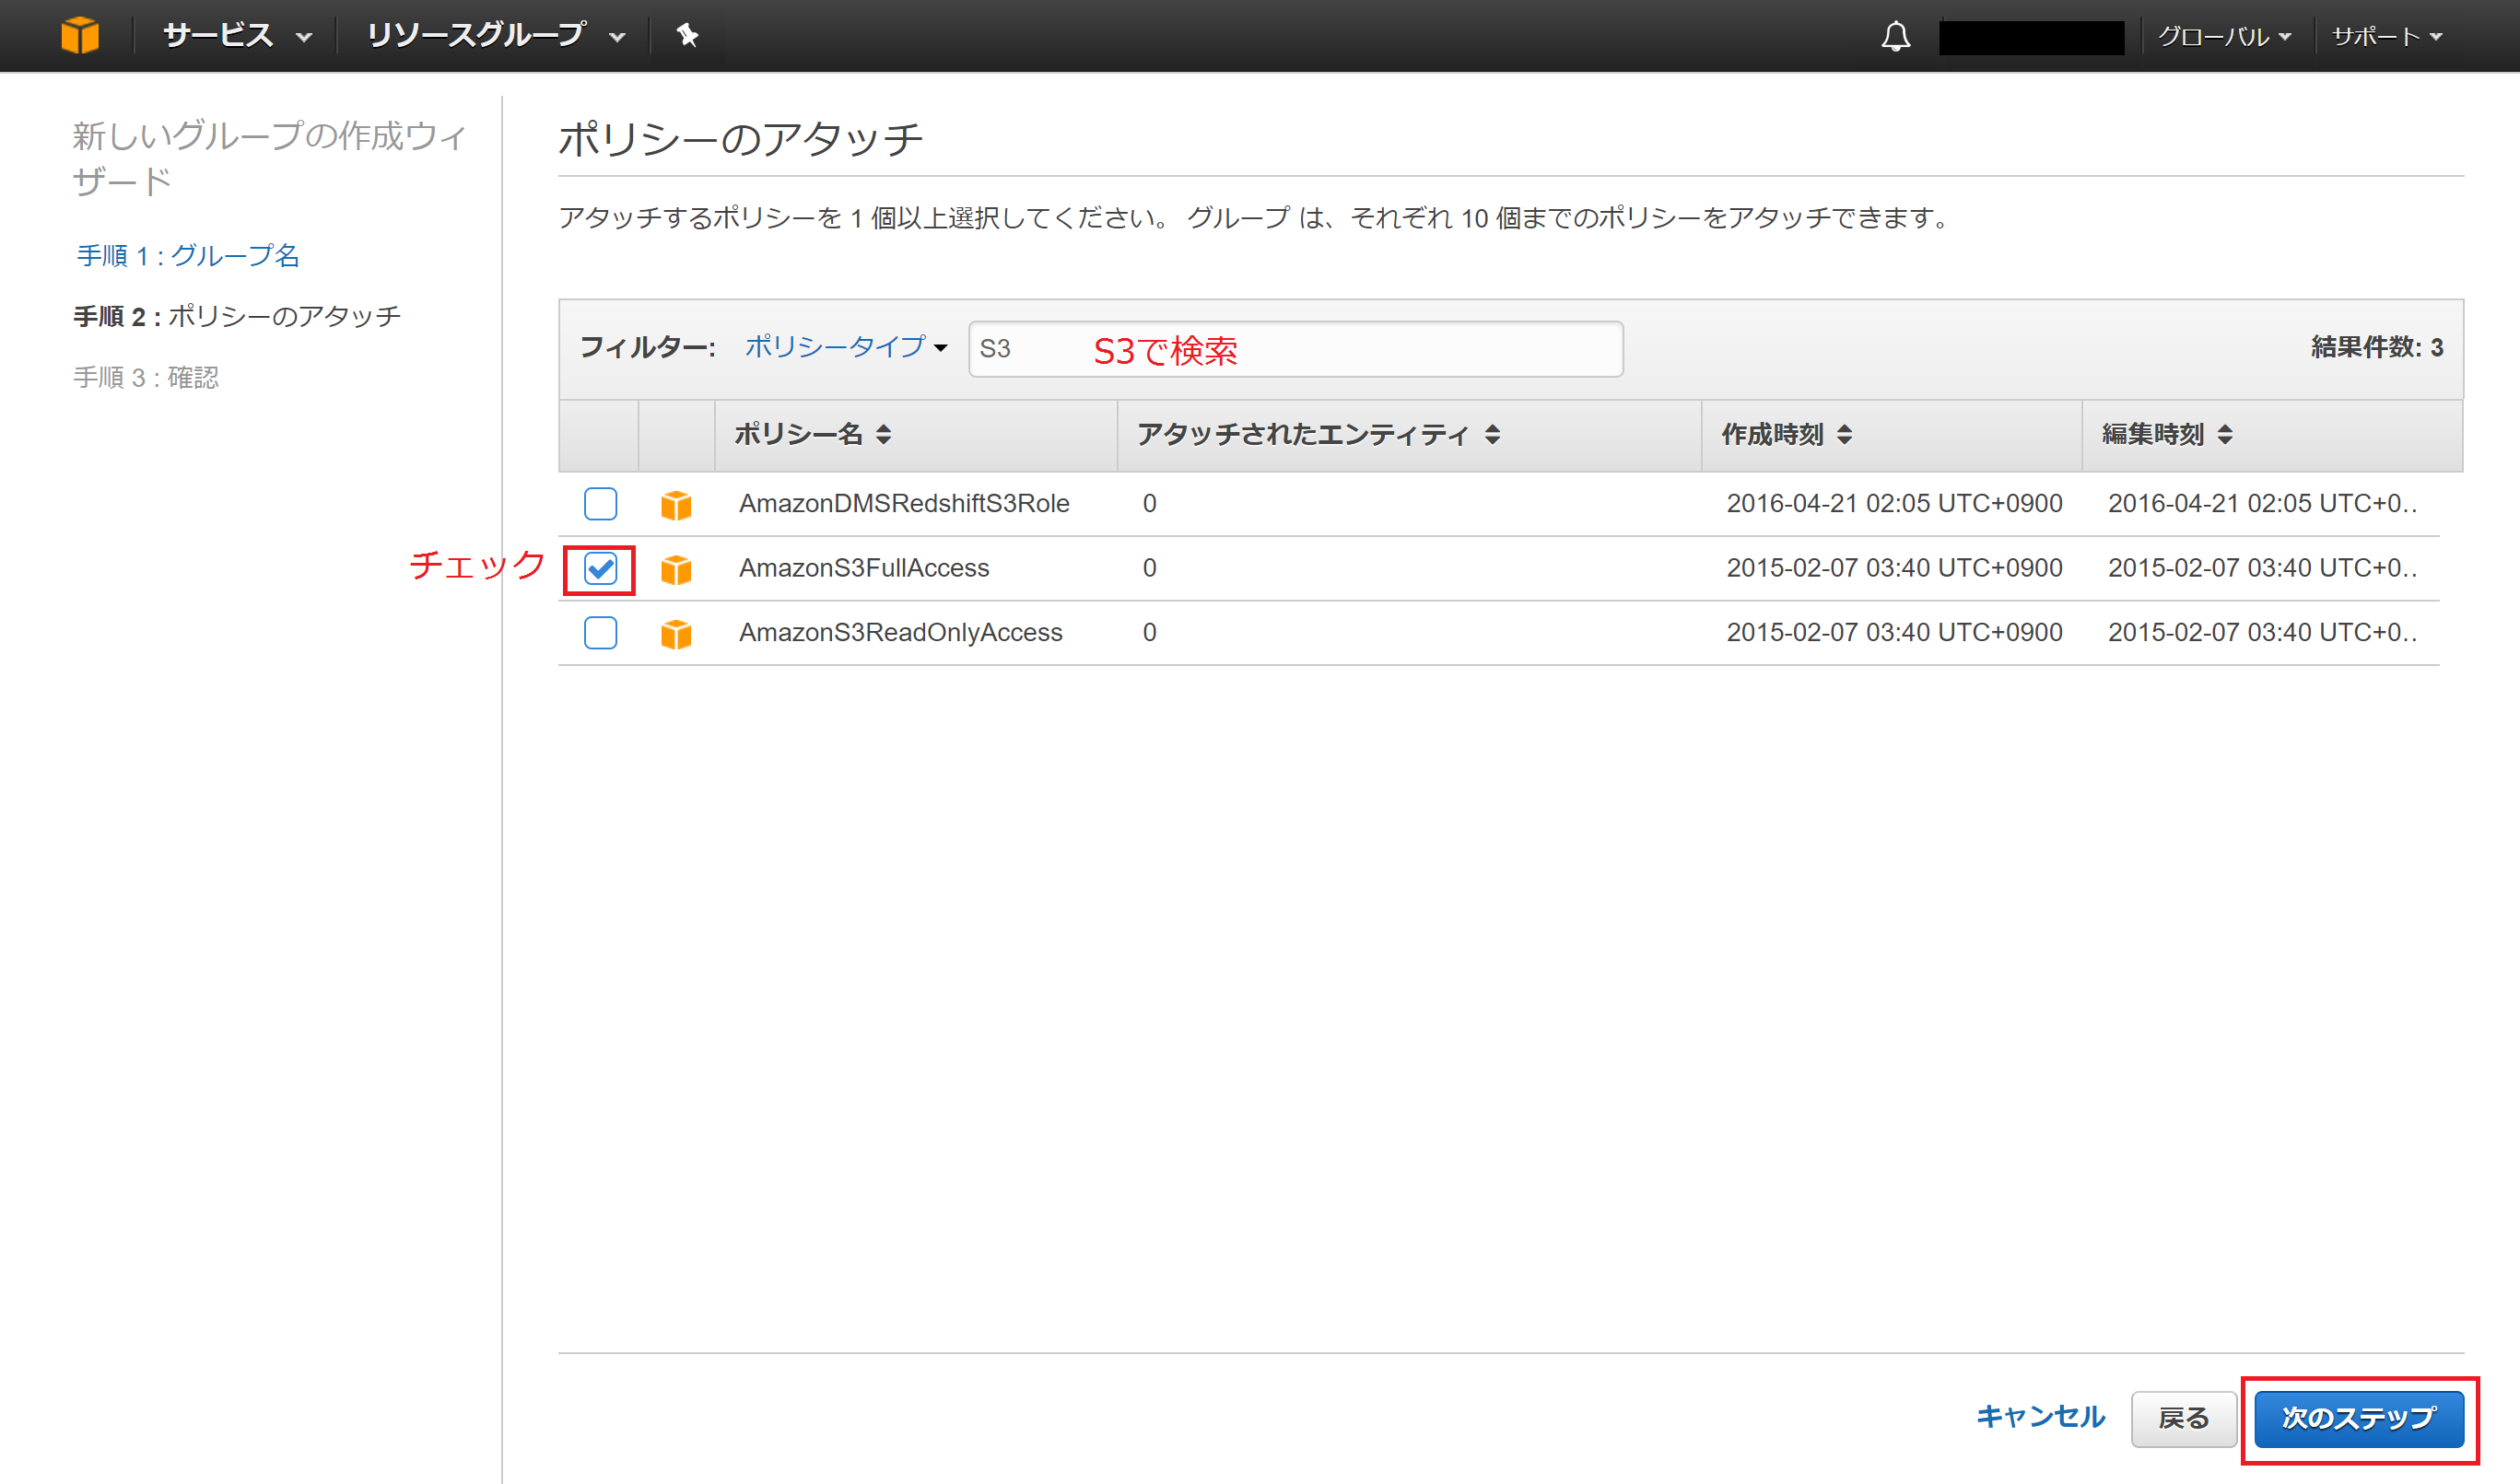Click the 次のステップ button
The image size is (2520, 1484).
pyautogui.click(x=2359, y=1419)
